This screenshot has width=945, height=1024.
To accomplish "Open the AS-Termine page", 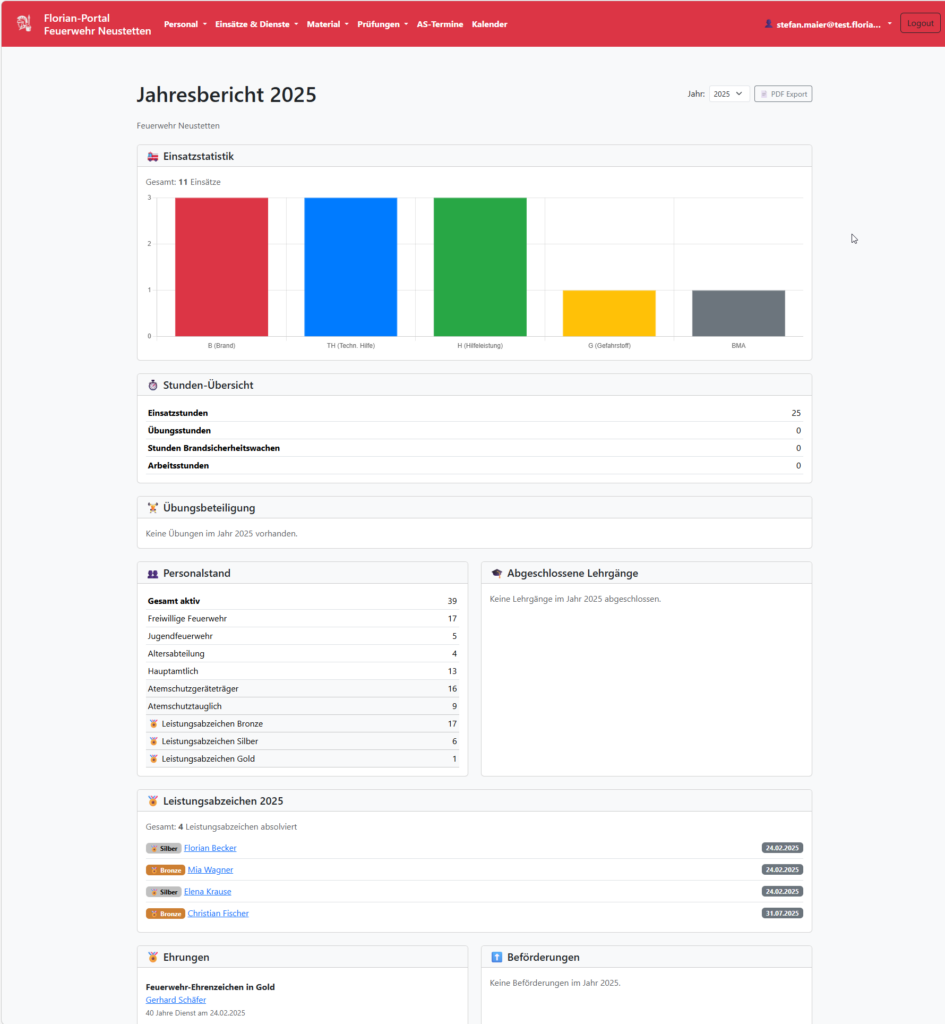I will point(440,24).
